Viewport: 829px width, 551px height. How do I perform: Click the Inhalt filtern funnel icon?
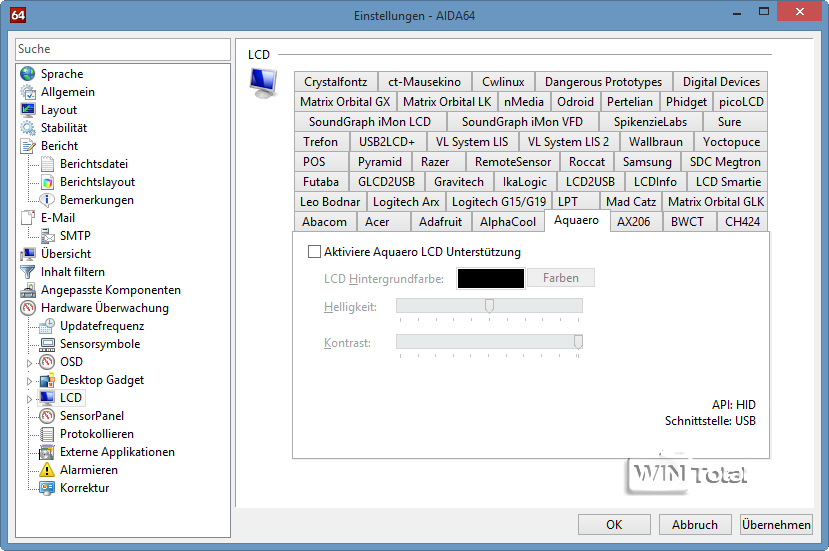tap(27, 272)
